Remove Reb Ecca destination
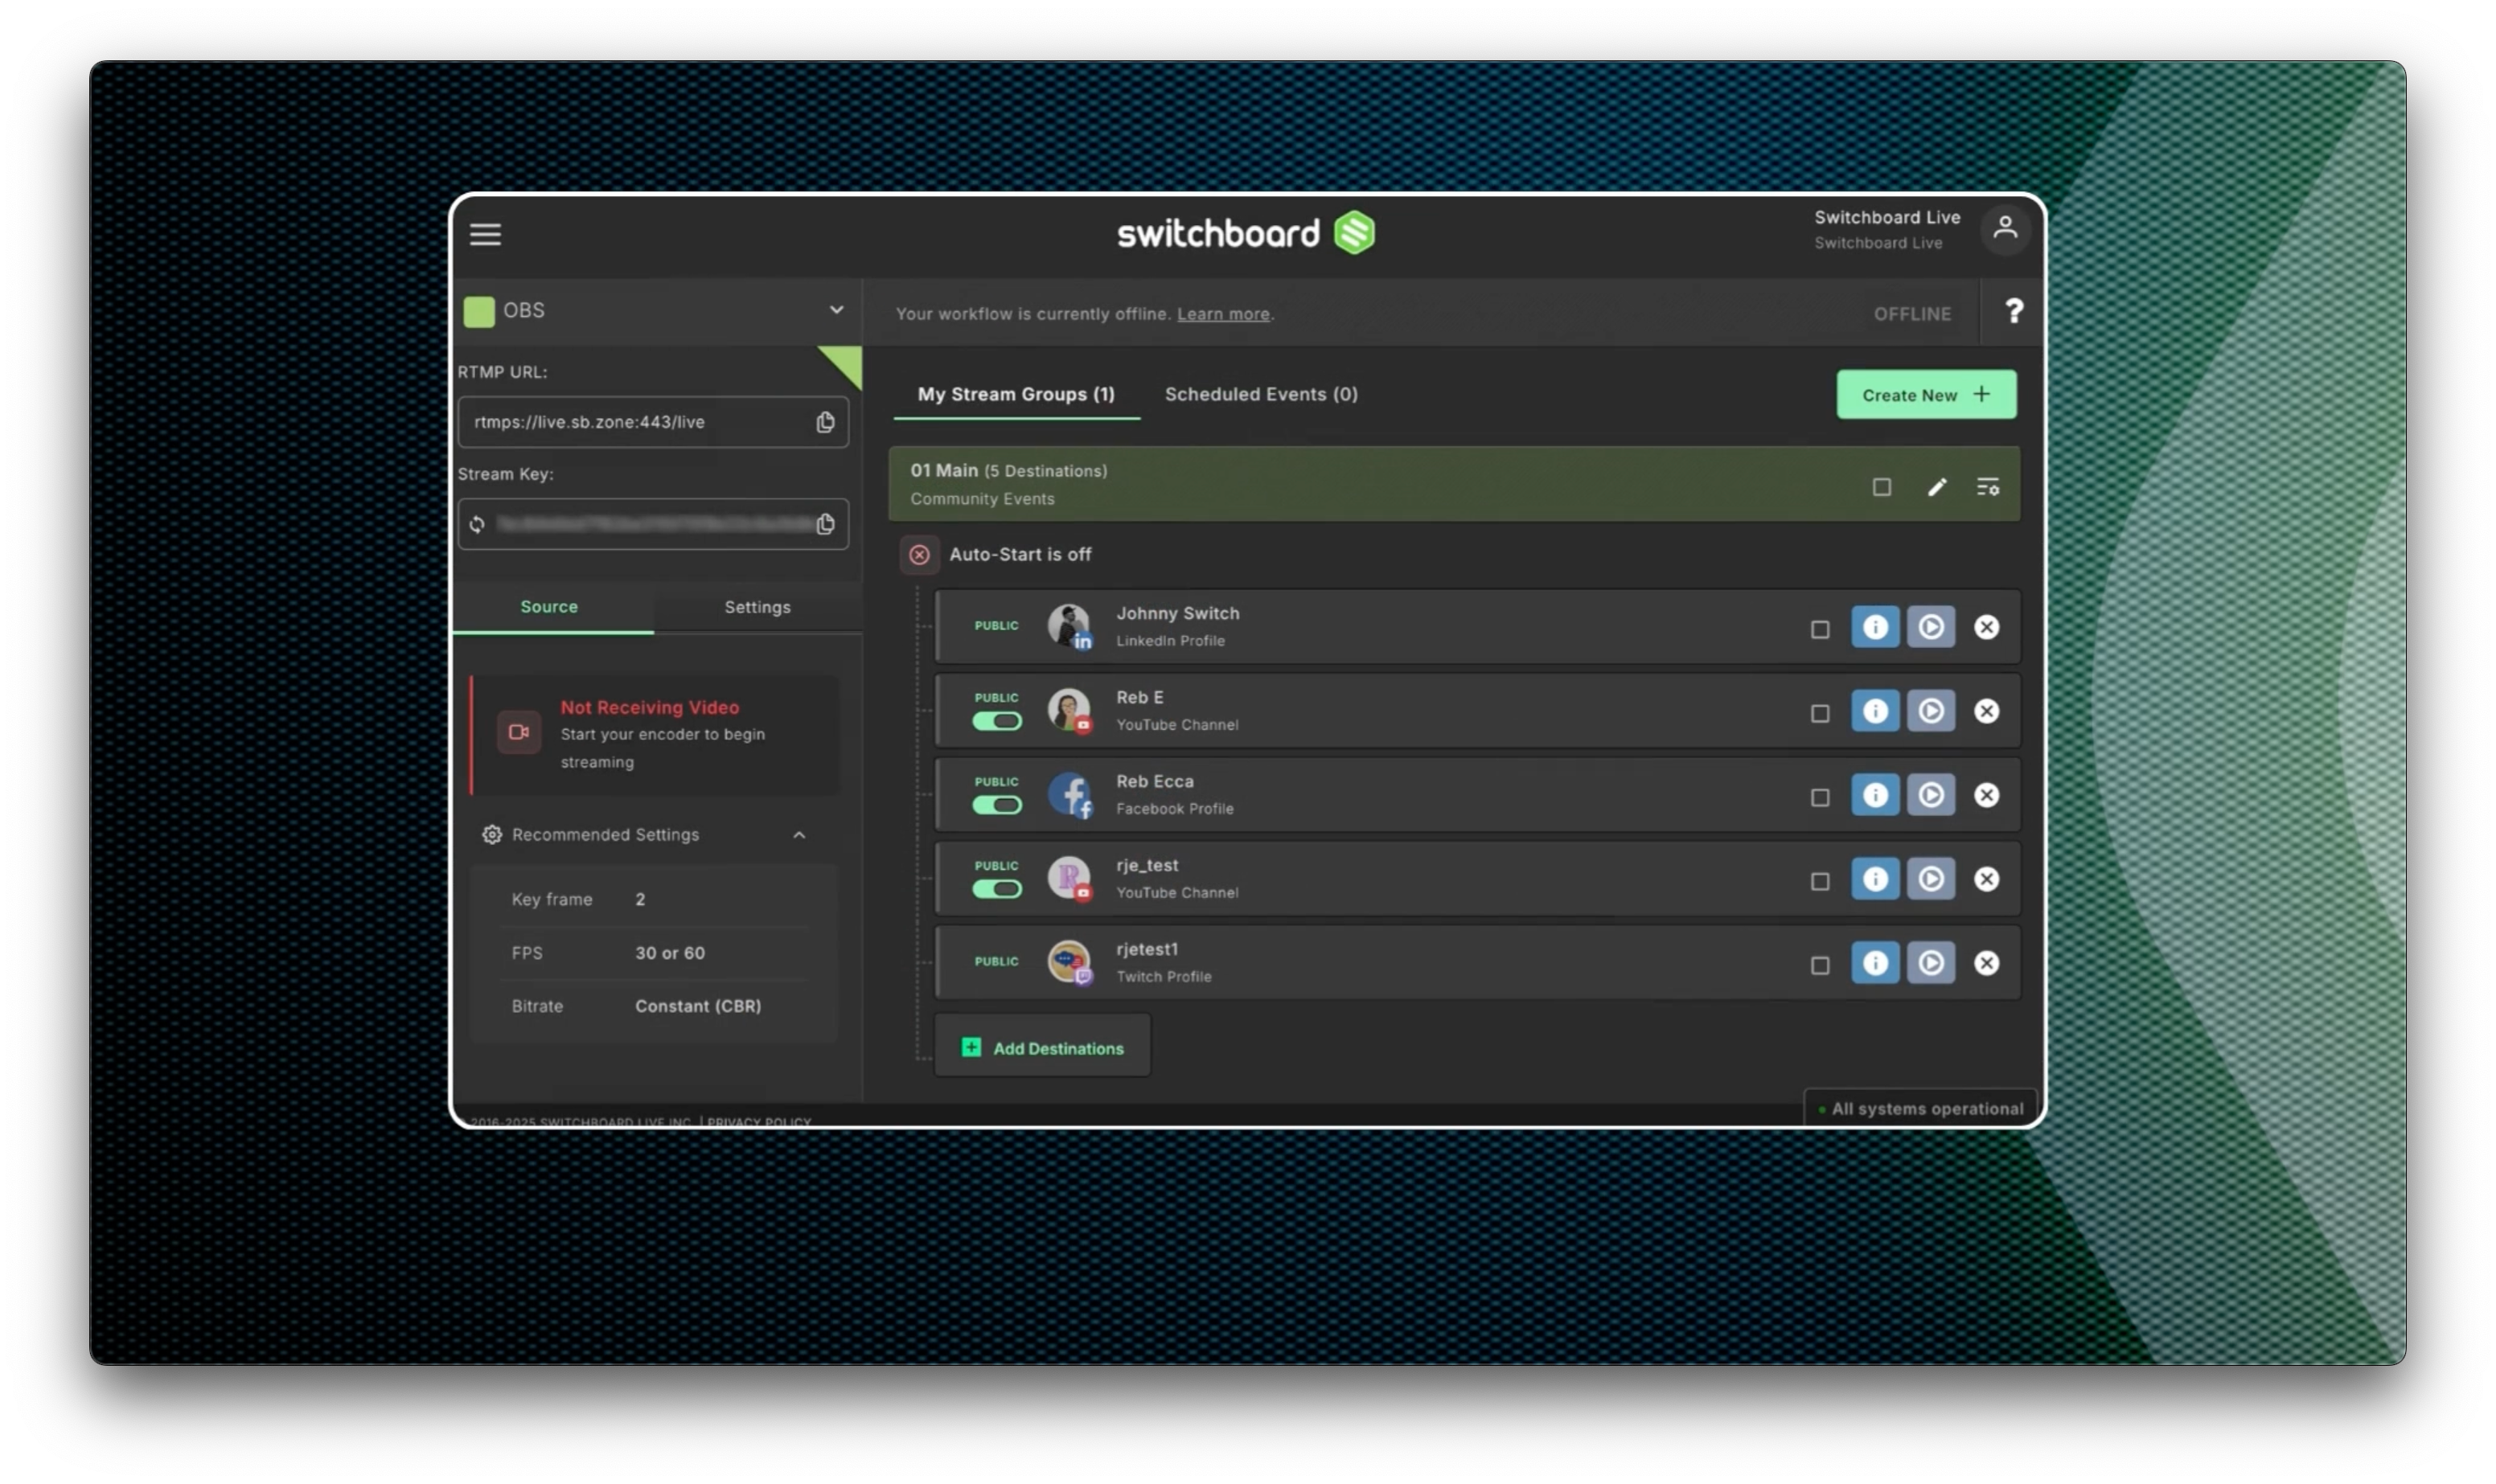Viewport: 2496px width, 1484px height. [x=1986, y=795]
